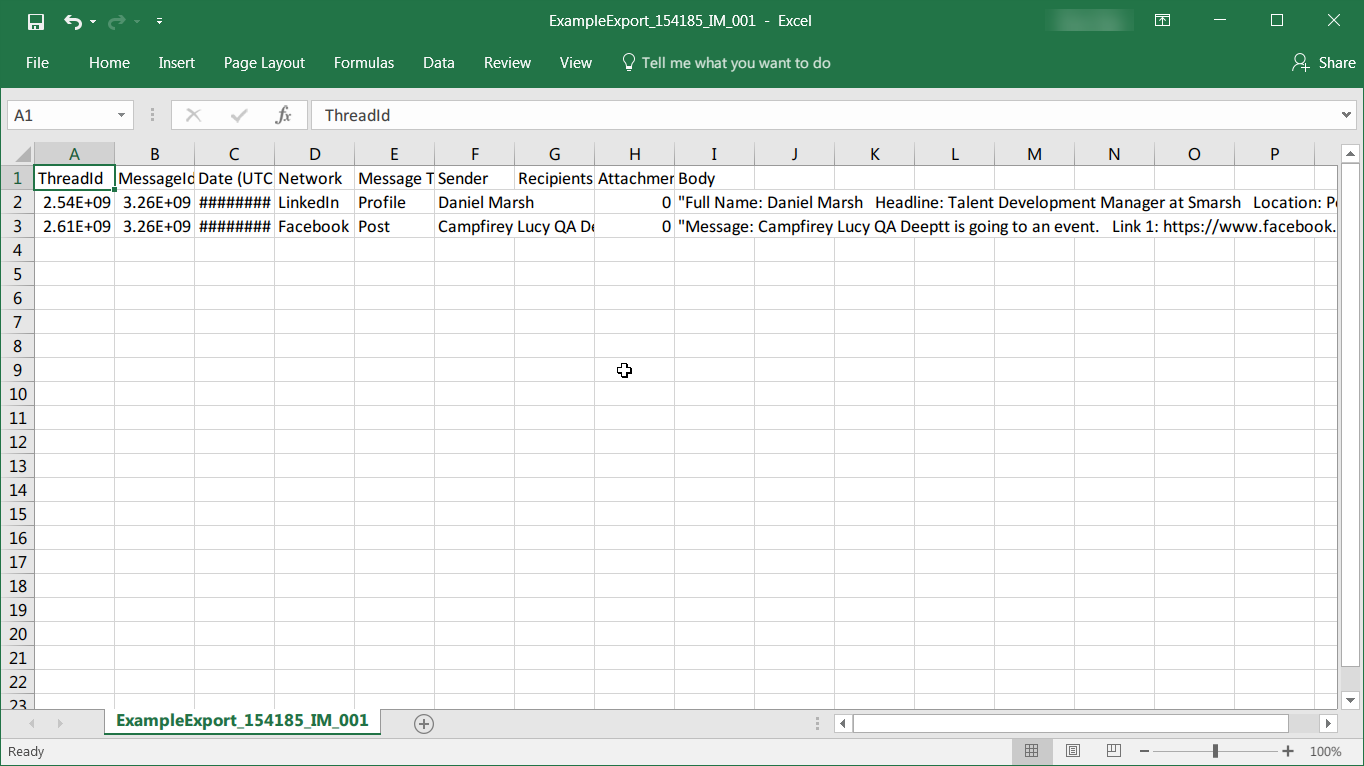Click the Insert Function (fx) icon

(x=285, y=114)
